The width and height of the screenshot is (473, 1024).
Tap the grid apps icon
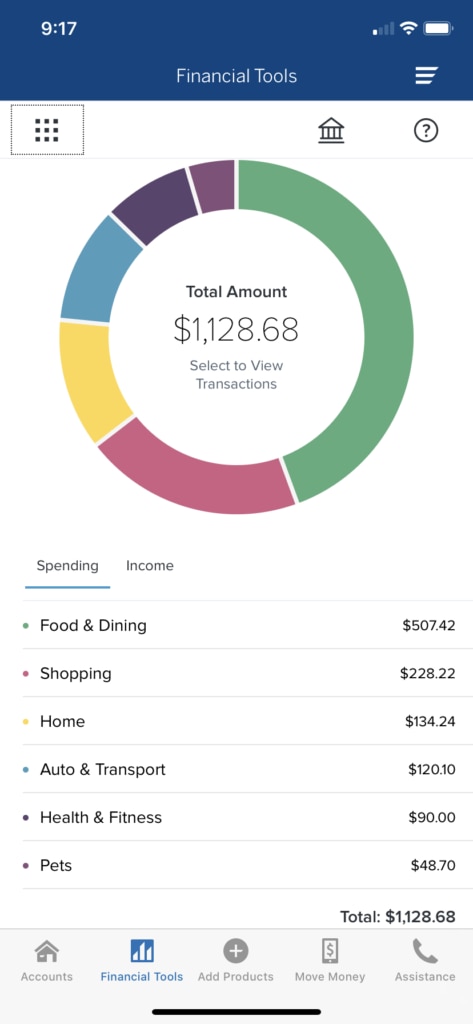(x=47, y=130)
